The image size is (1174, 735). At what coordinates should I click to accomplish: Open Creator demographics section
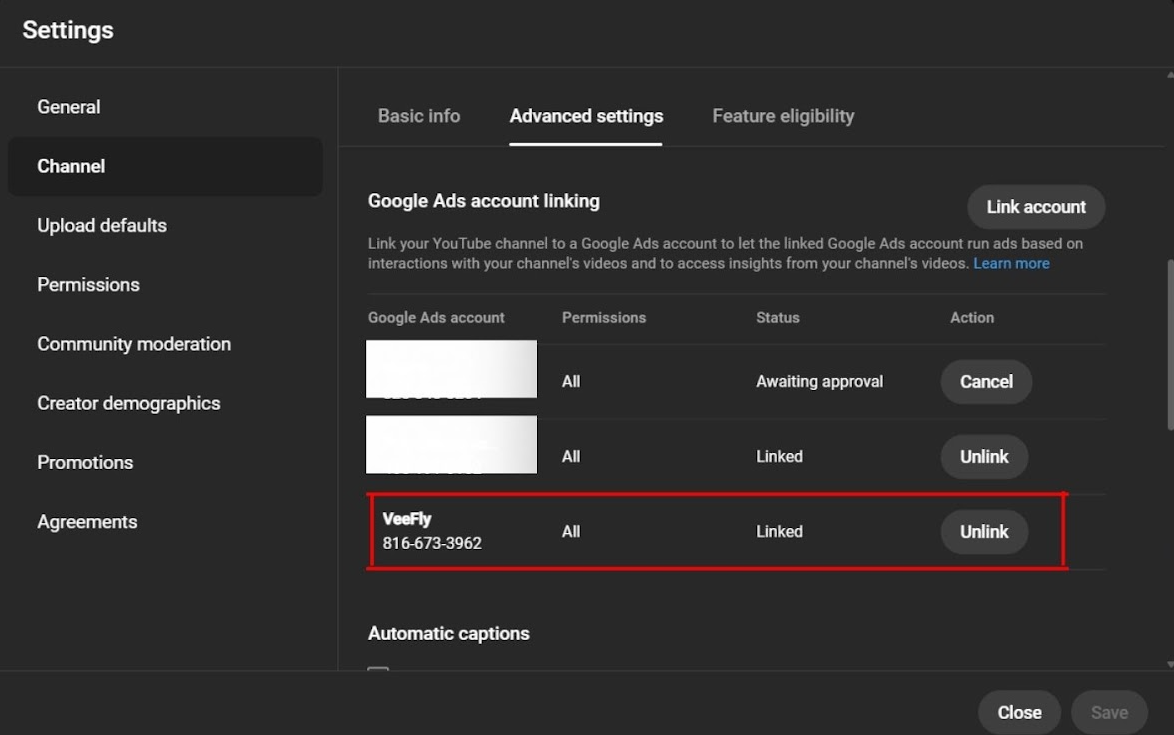tap(165, 403)
